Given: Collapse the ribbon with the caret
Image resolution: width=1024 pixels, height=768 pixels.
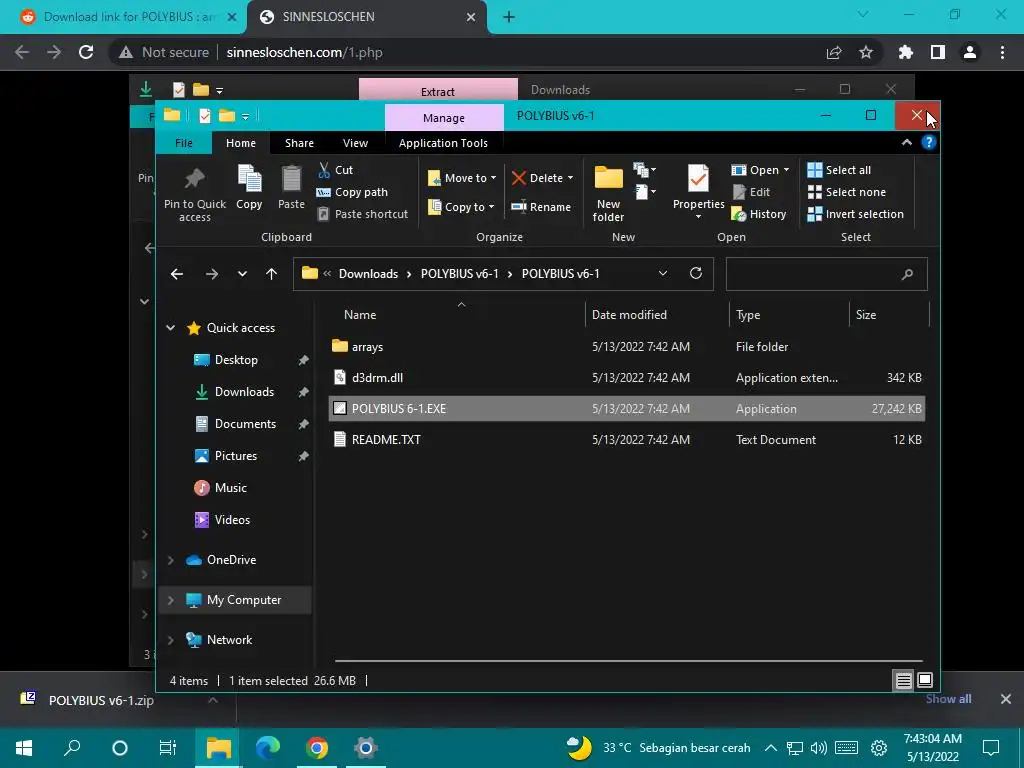Looking at the screenshot, I should click(906, 142).
